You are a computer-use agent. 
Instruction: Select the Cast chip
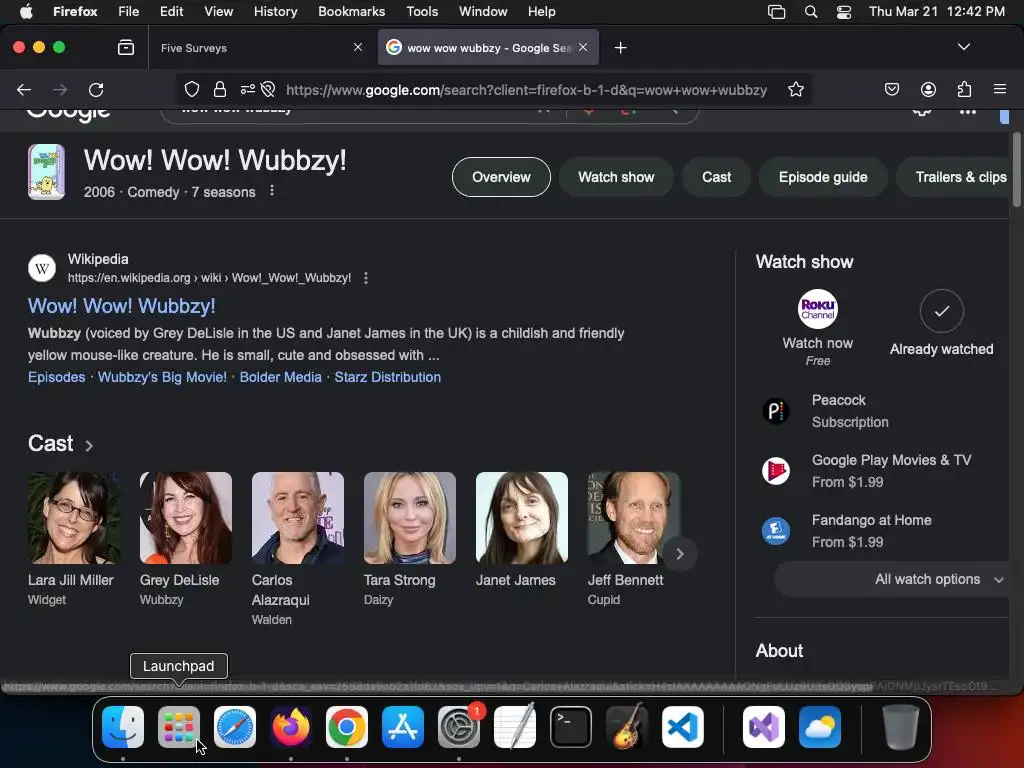point(716,177)
